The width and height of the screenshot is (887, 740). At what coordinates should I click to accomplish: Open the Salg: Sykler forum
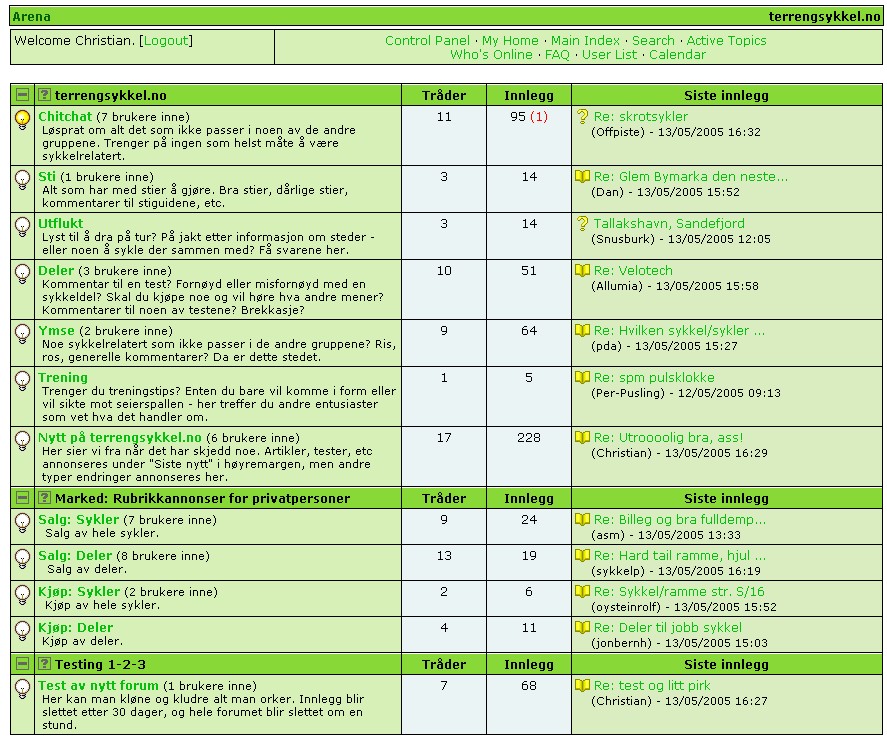(79, 519)
